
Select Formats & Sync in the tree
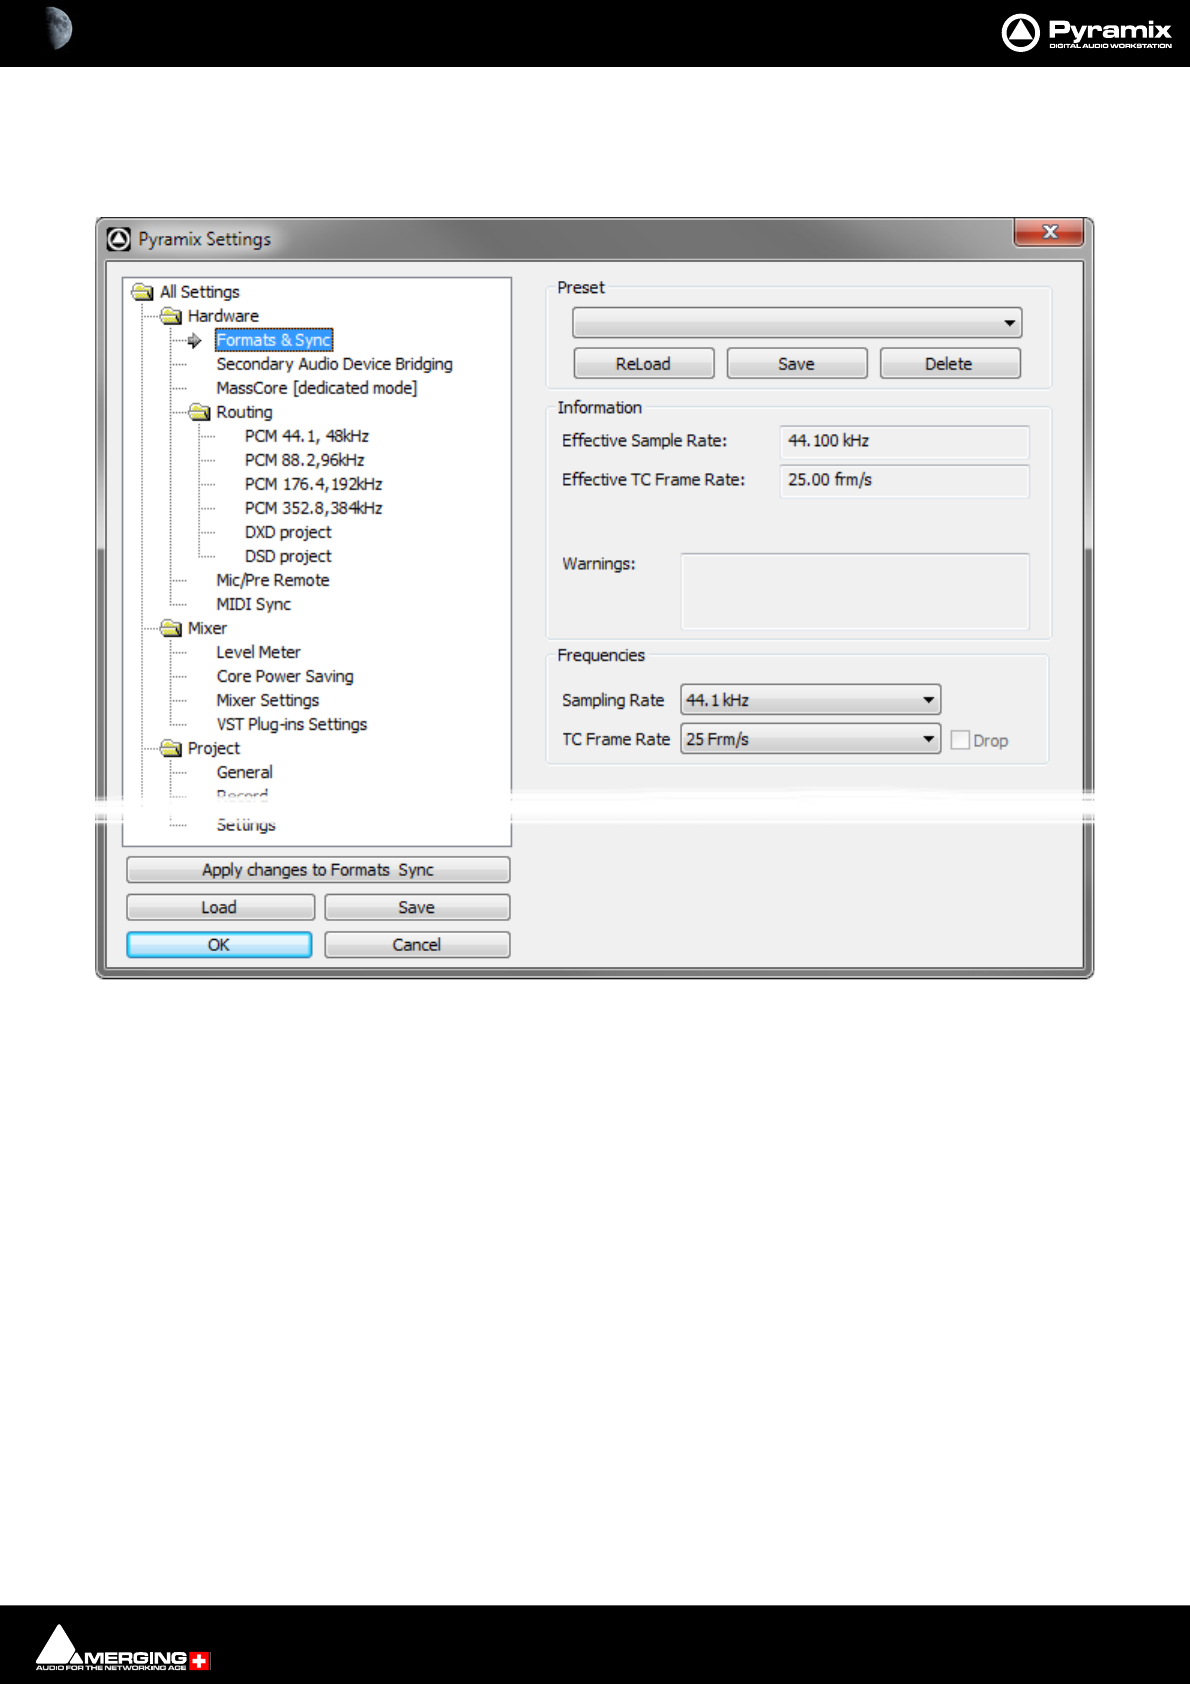click(273, 340)
